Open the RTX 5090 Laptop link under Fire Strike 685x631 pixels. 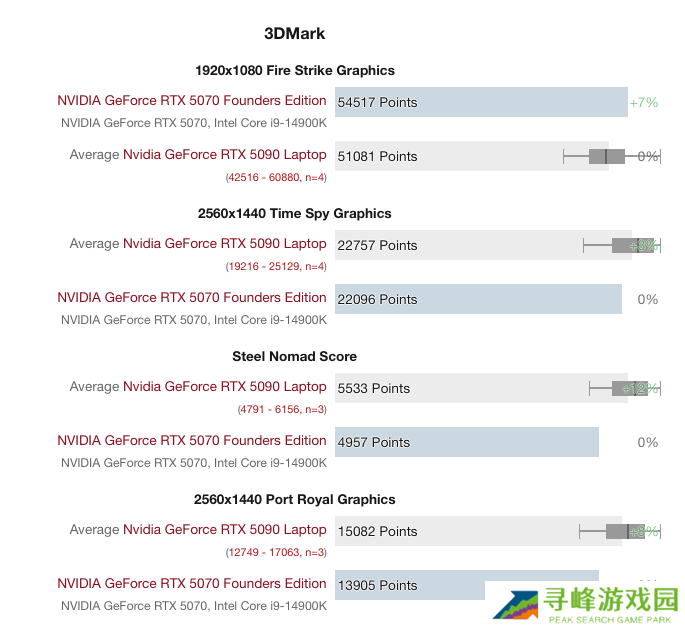tap(225, 155)
